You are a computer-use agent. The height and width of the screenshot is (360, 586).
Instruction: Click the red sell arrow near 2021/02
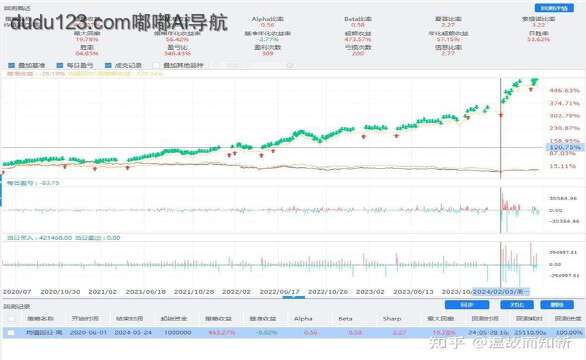click(95, 169)
